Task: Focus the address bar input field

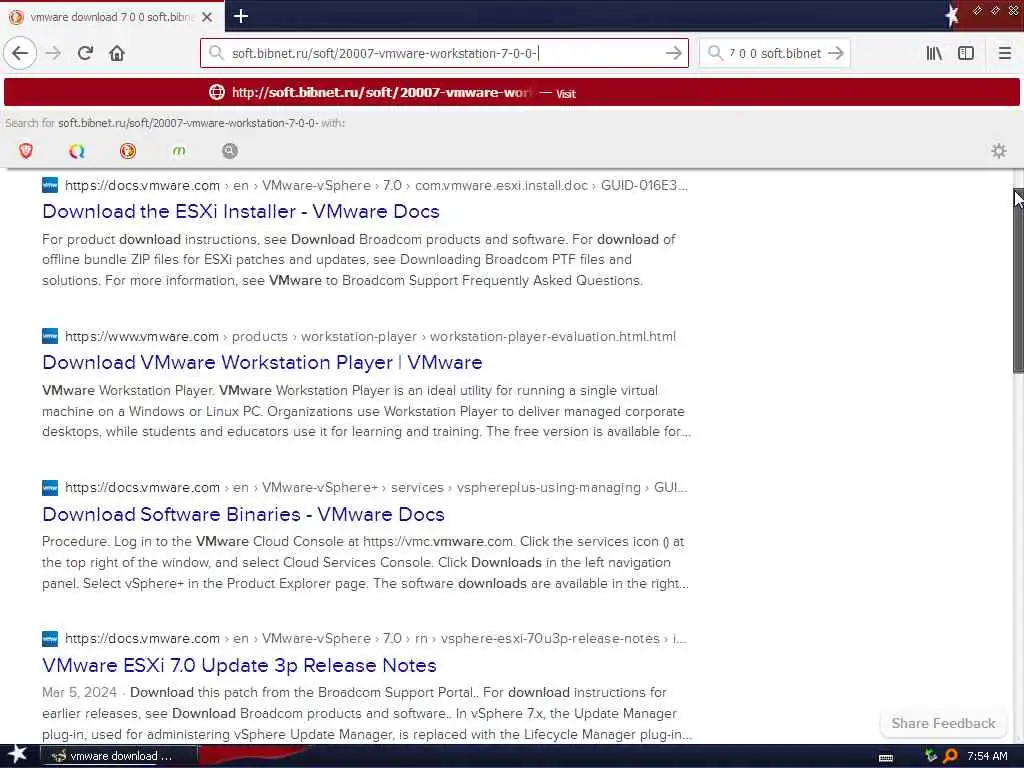Action: (x=444, y=53)
